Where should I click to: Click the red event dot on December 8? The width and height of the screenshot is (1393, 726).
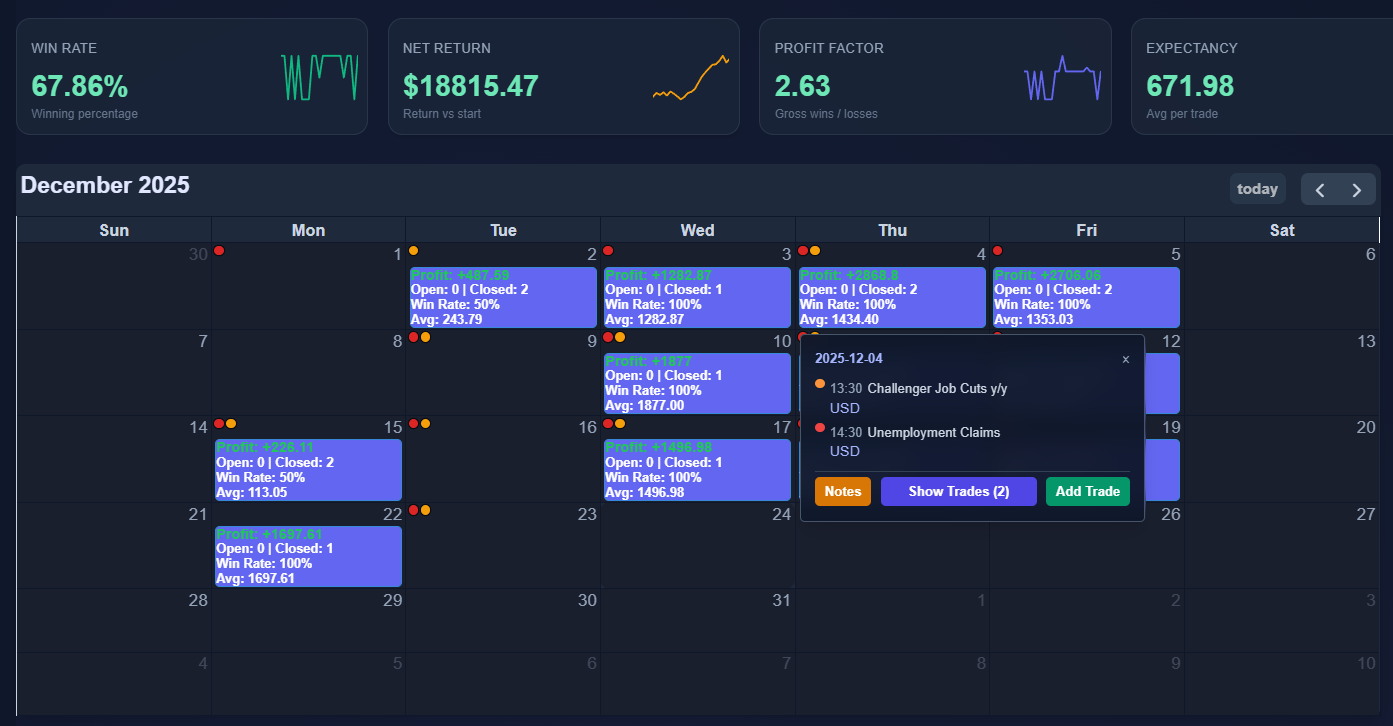tap(414, 338)
